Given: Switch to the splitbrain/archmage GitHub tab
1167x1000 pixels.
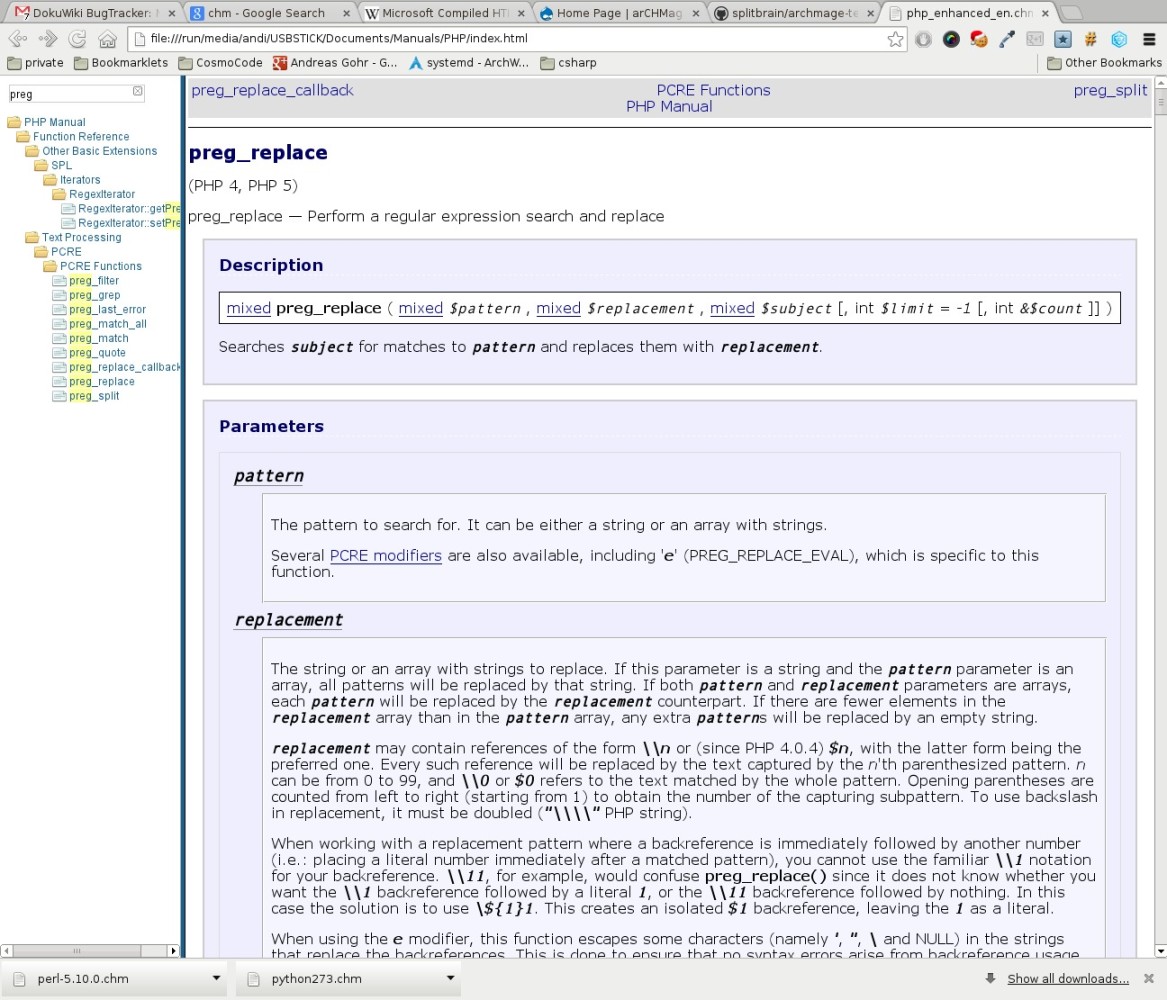Looking at the screenshot, I should coord(793,13).
